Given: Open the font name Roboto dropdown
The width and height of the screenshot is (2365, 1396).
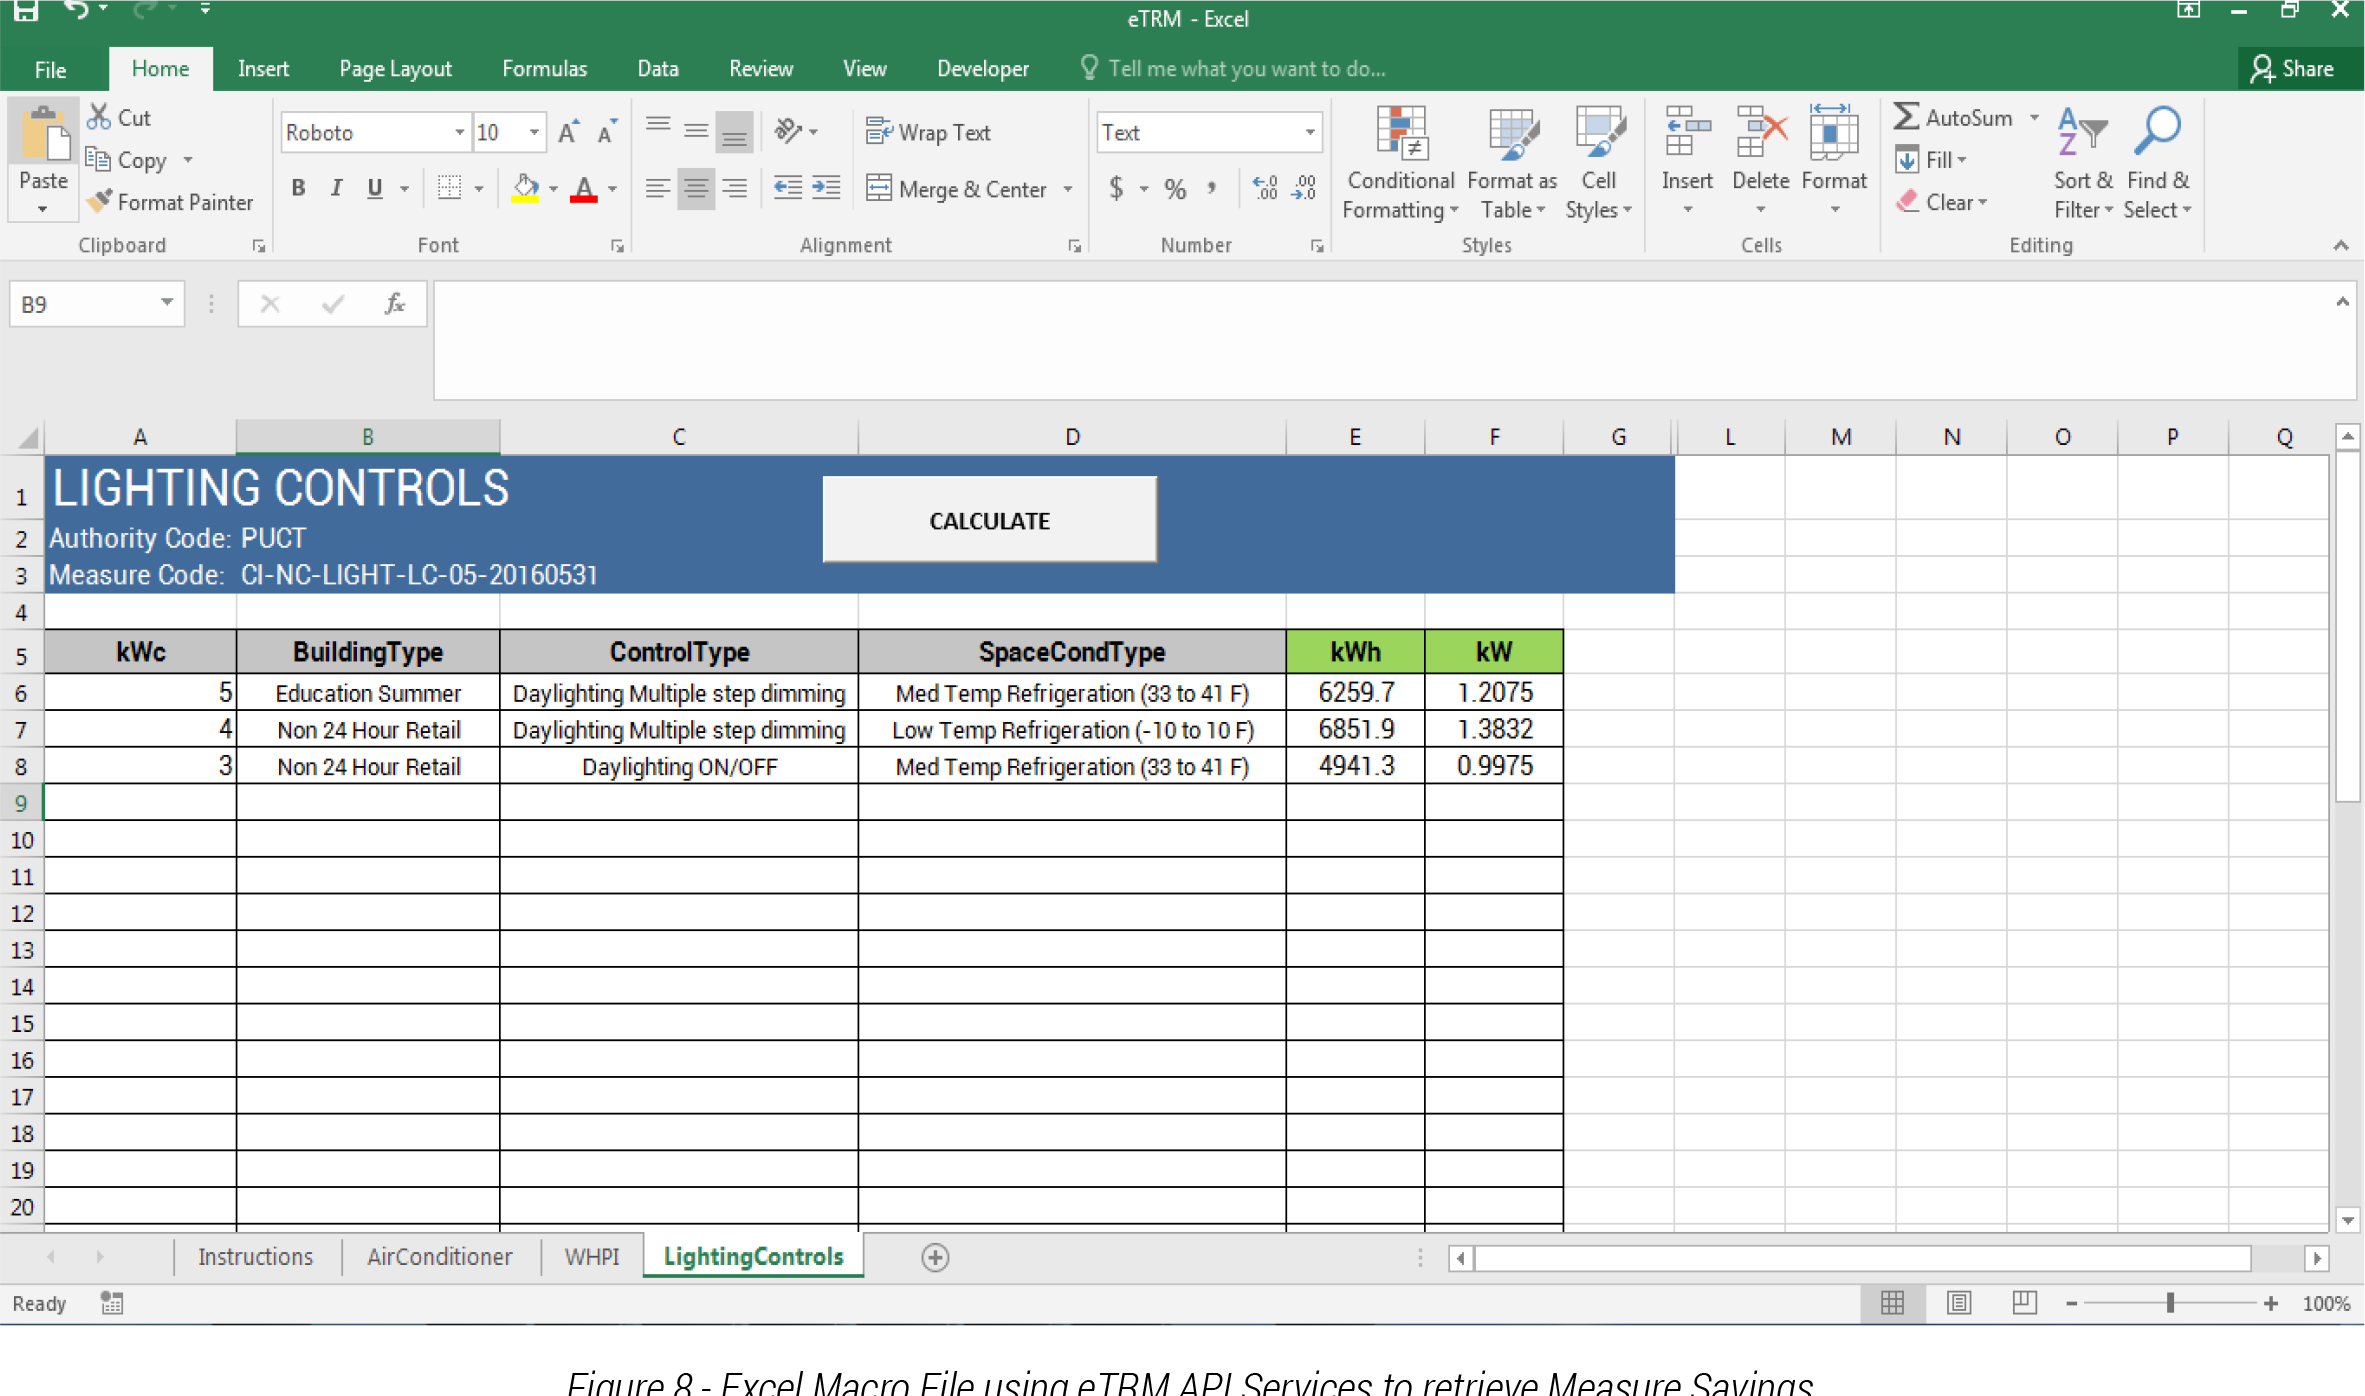Looking at the screenshot, I should click(x=459, y=132).
